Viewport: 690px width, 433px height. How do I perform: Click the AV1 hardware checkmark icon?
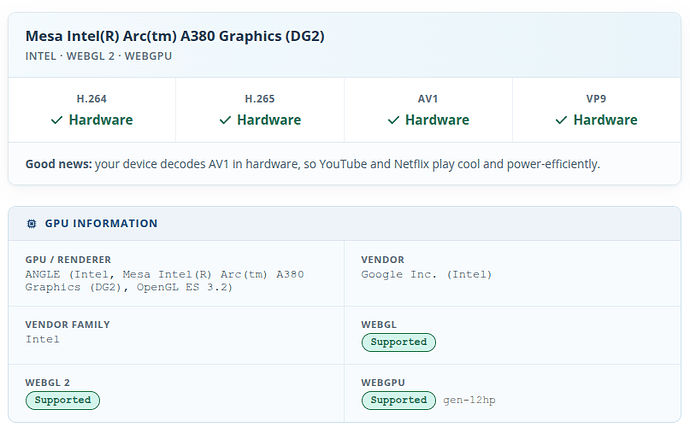(393, 120)
